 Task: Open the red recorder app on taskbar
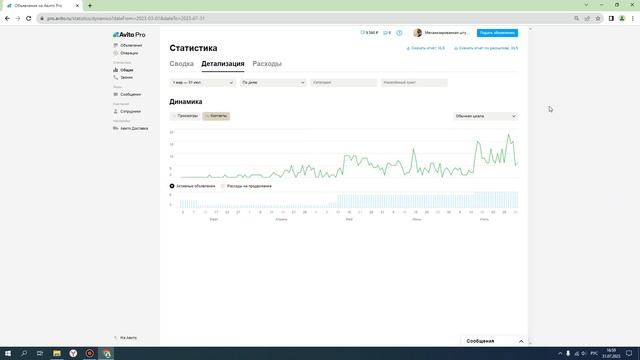[x=90, y=353]
